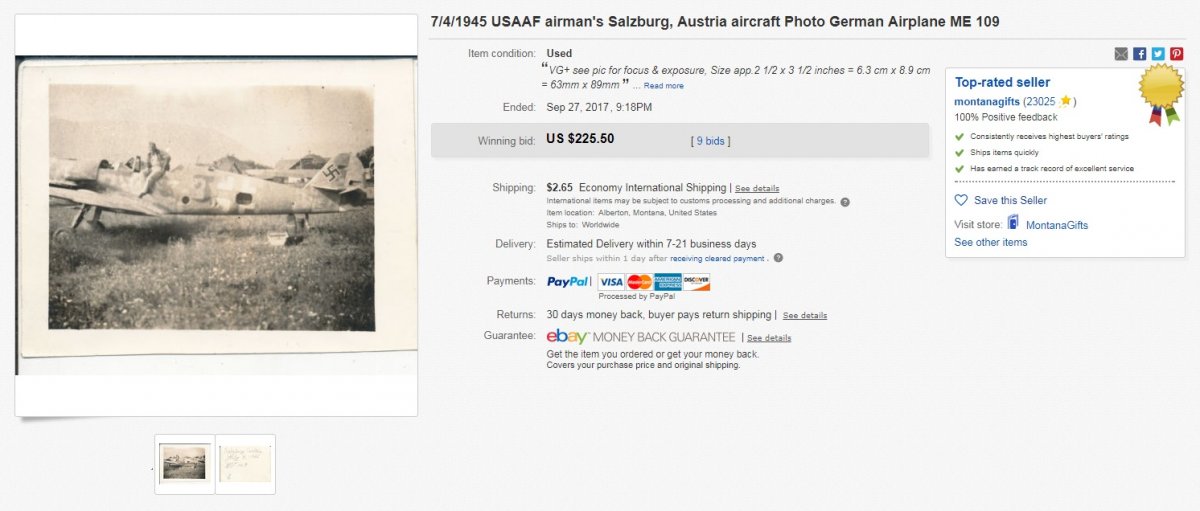Open the Shipping See details link
The height and width of the screenshot is (511, 1200).
(757, 188)
